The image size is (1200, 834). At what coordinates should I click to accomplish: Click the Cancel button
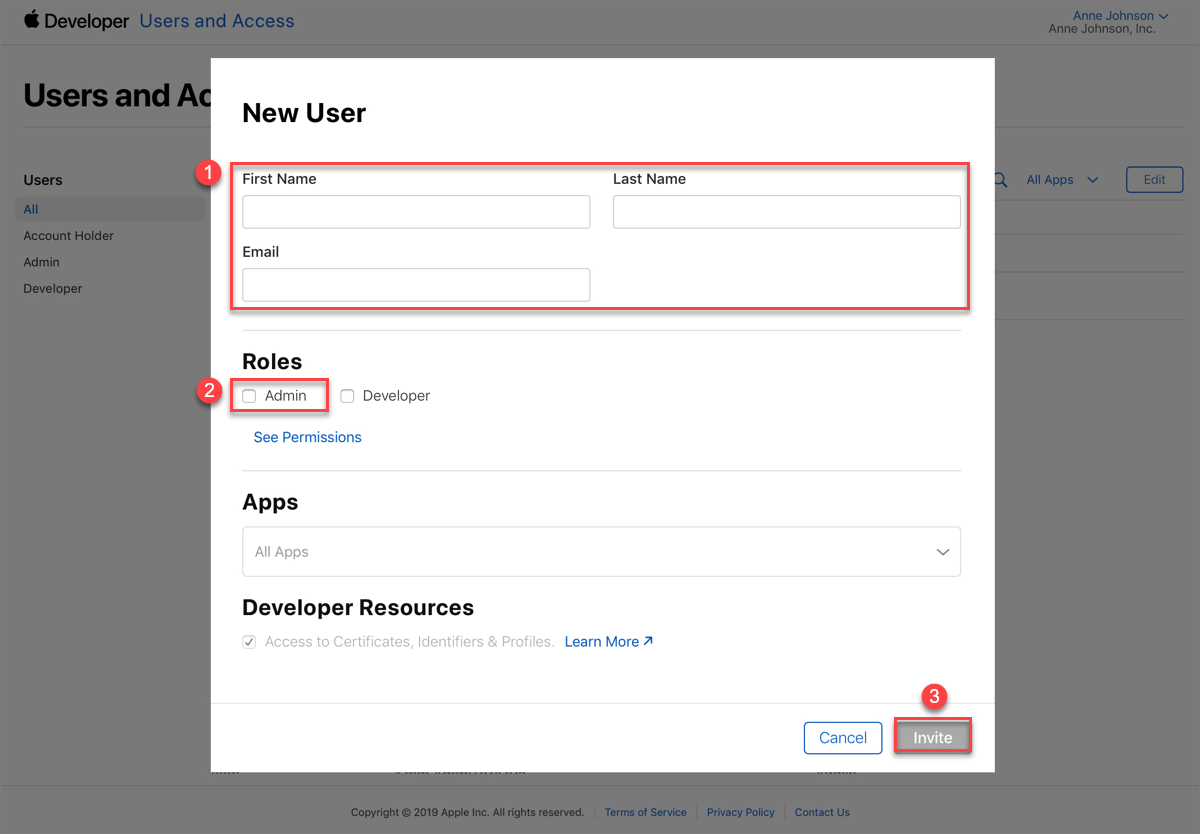[842, 738]
